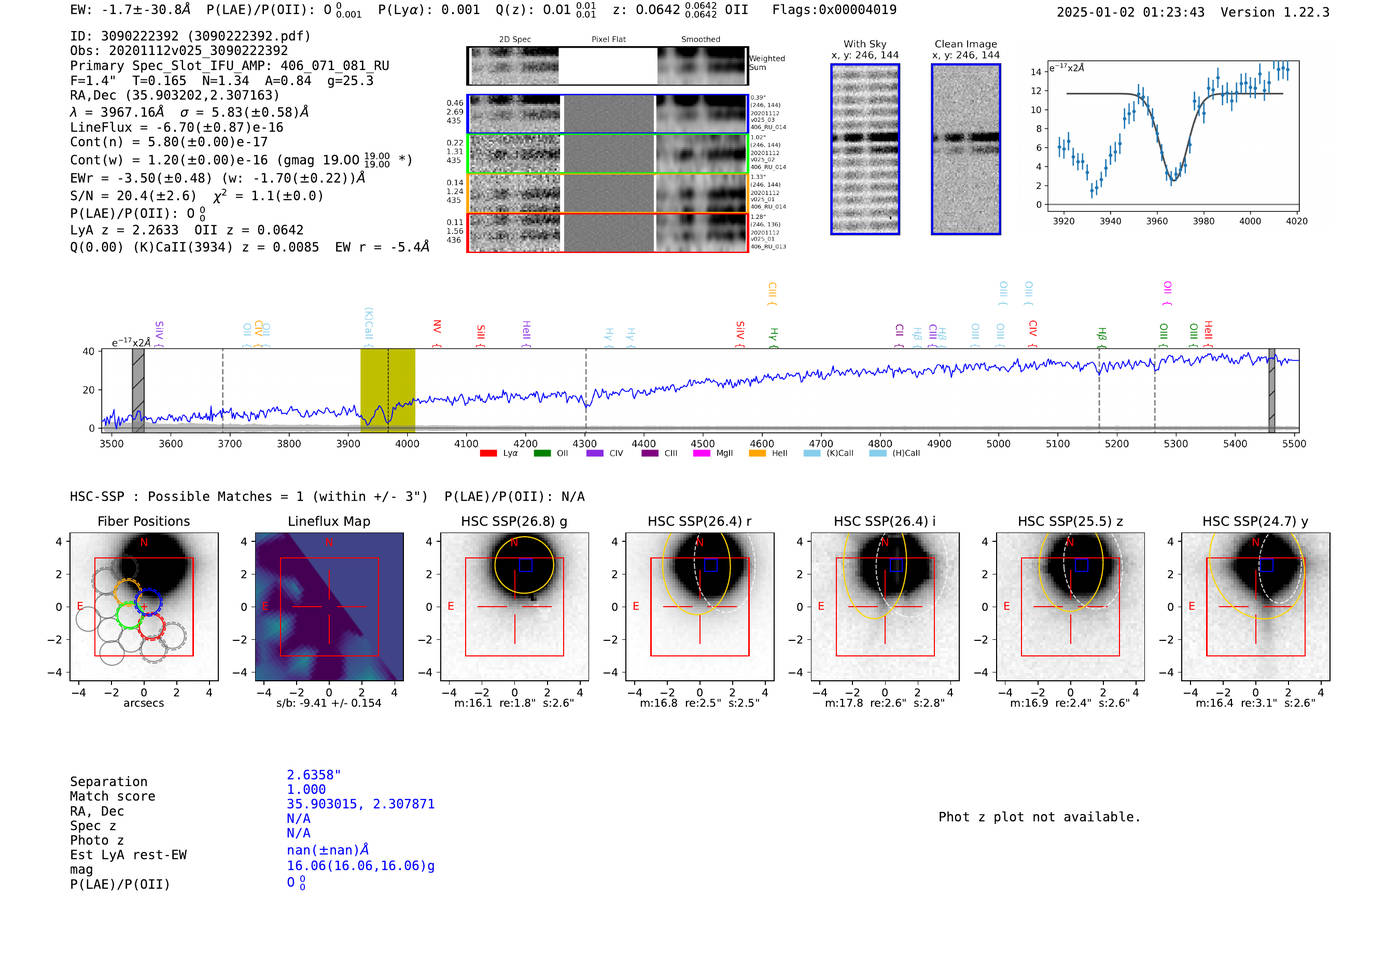Click the Est LyA rest-EW label
Viewport: 1400px width, 953px height.
(x=128, y=855)
